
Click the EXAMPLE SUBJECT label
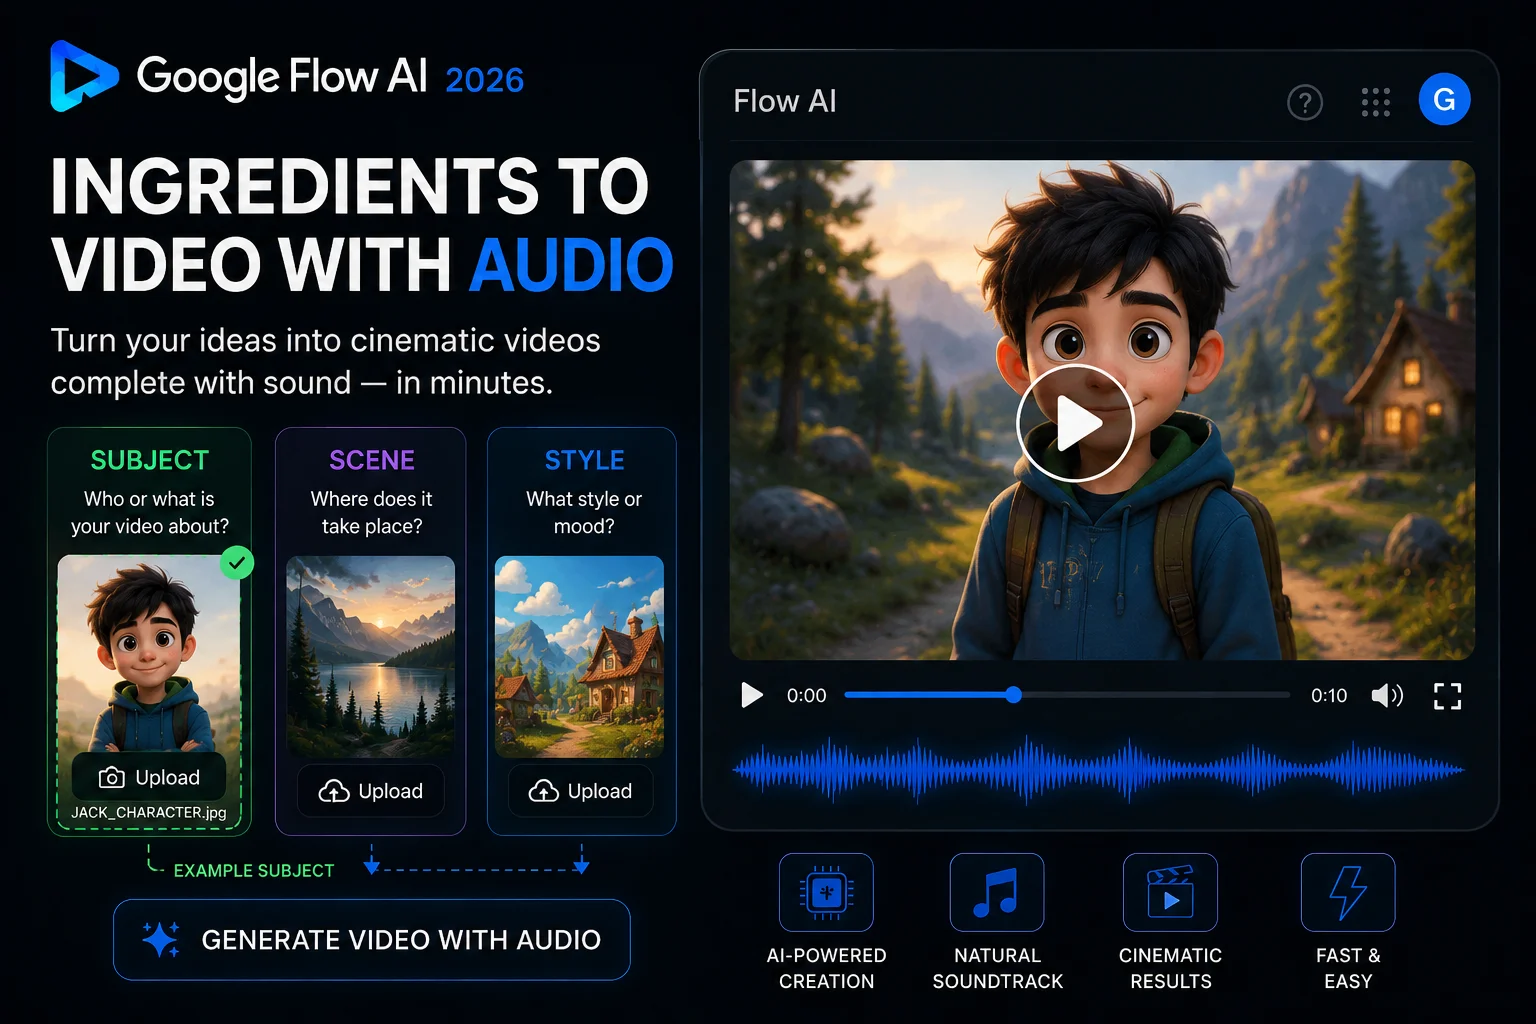[254, 871]
